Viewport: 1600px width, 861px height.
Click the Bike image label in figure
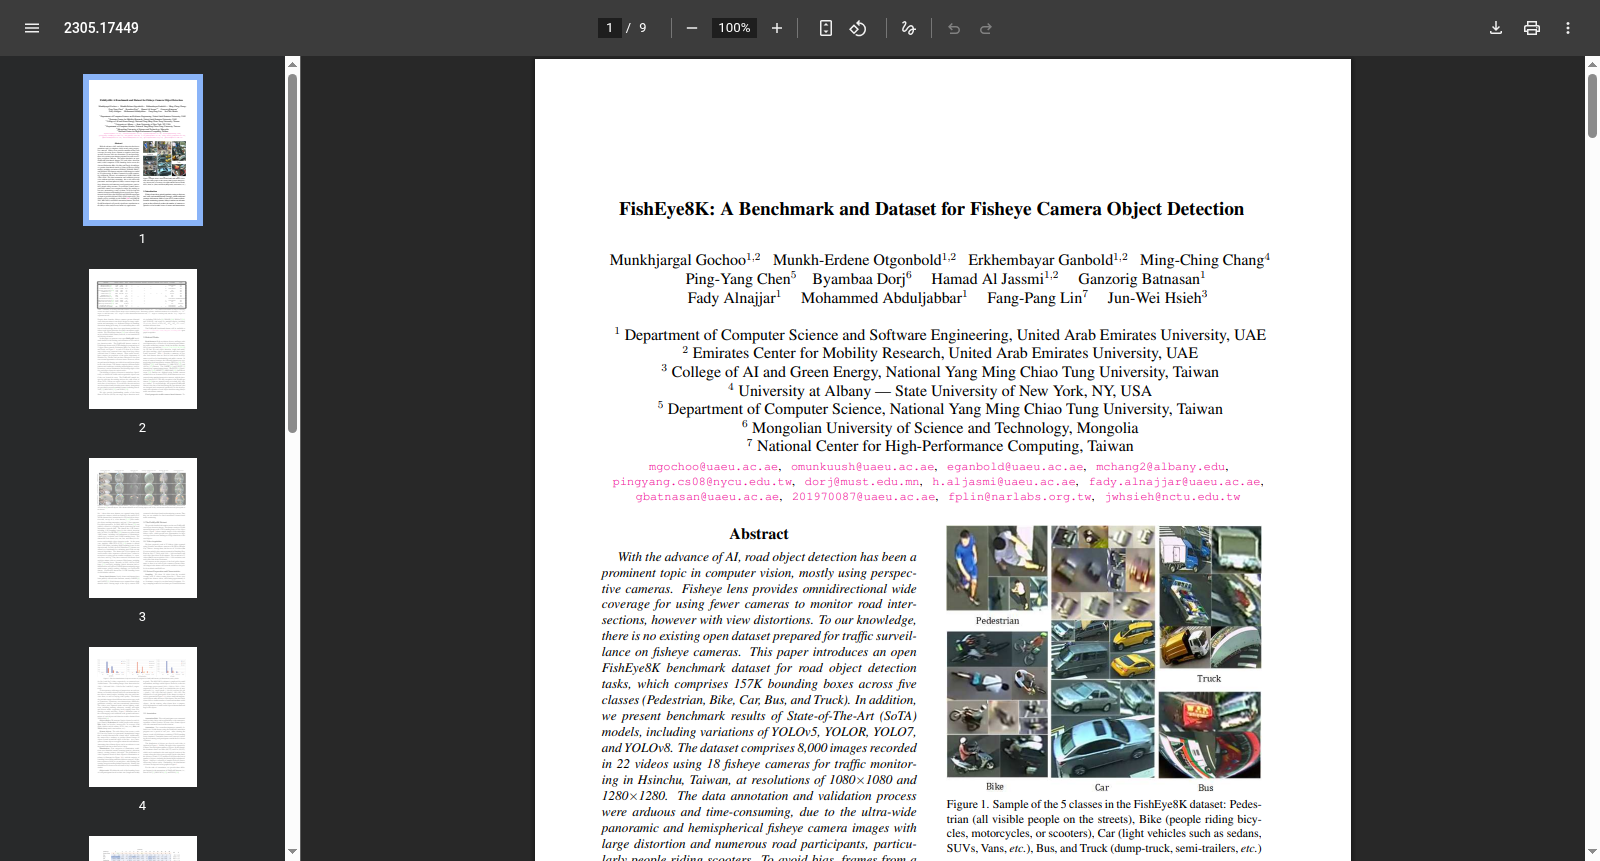(995, 787)
